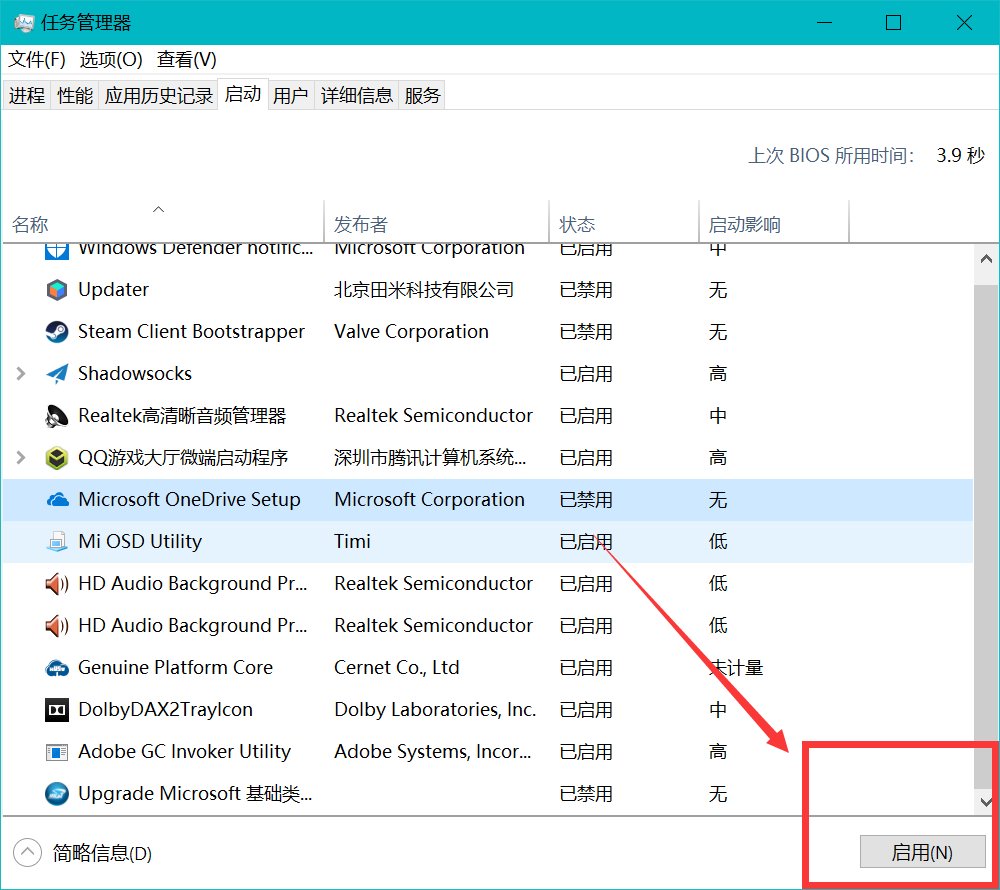Screen dimensions: 1000x890
Task: Click the Adobe GC Invoker Utility icon
Action: (x=56, y=751)
